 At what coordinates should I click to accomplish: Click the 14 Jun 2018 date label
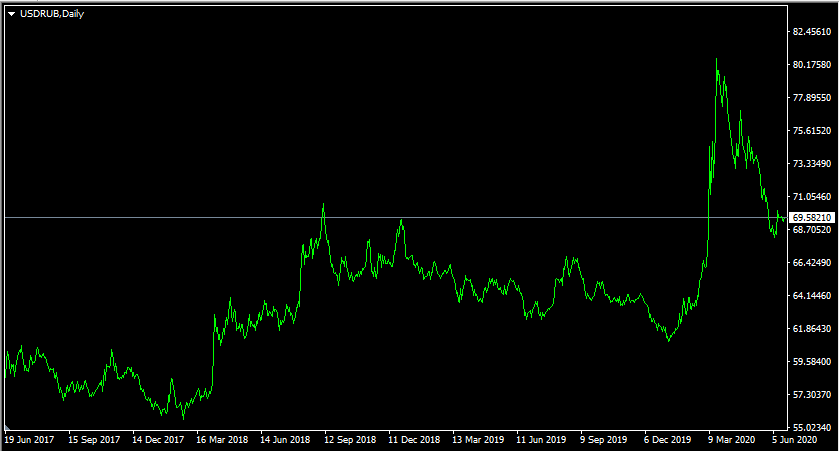coord(285,440)
